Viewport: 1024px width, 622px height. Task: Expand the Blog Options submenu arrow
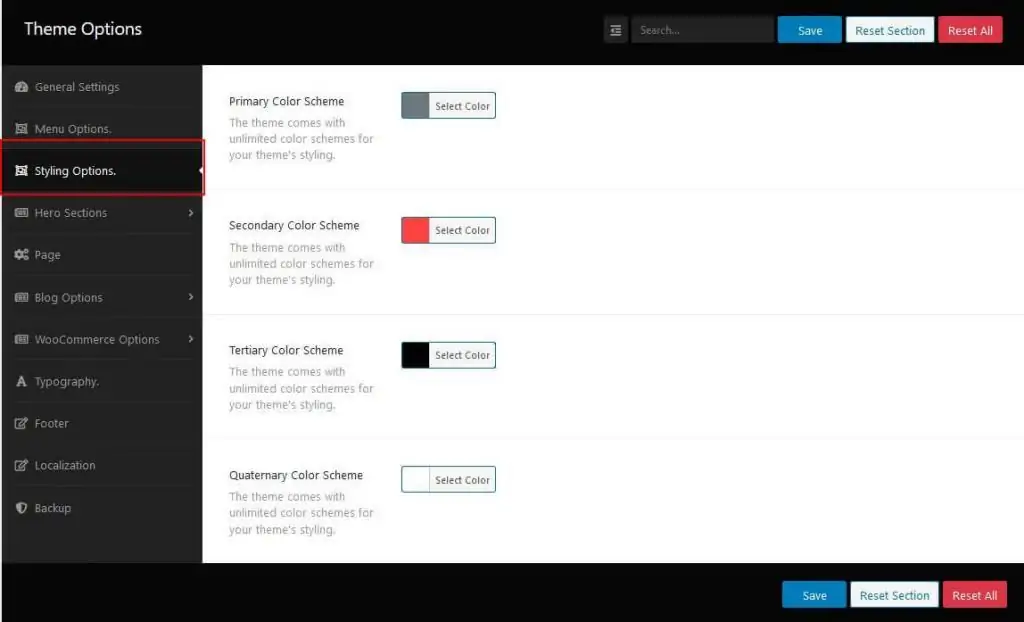[x=190, y=297]
